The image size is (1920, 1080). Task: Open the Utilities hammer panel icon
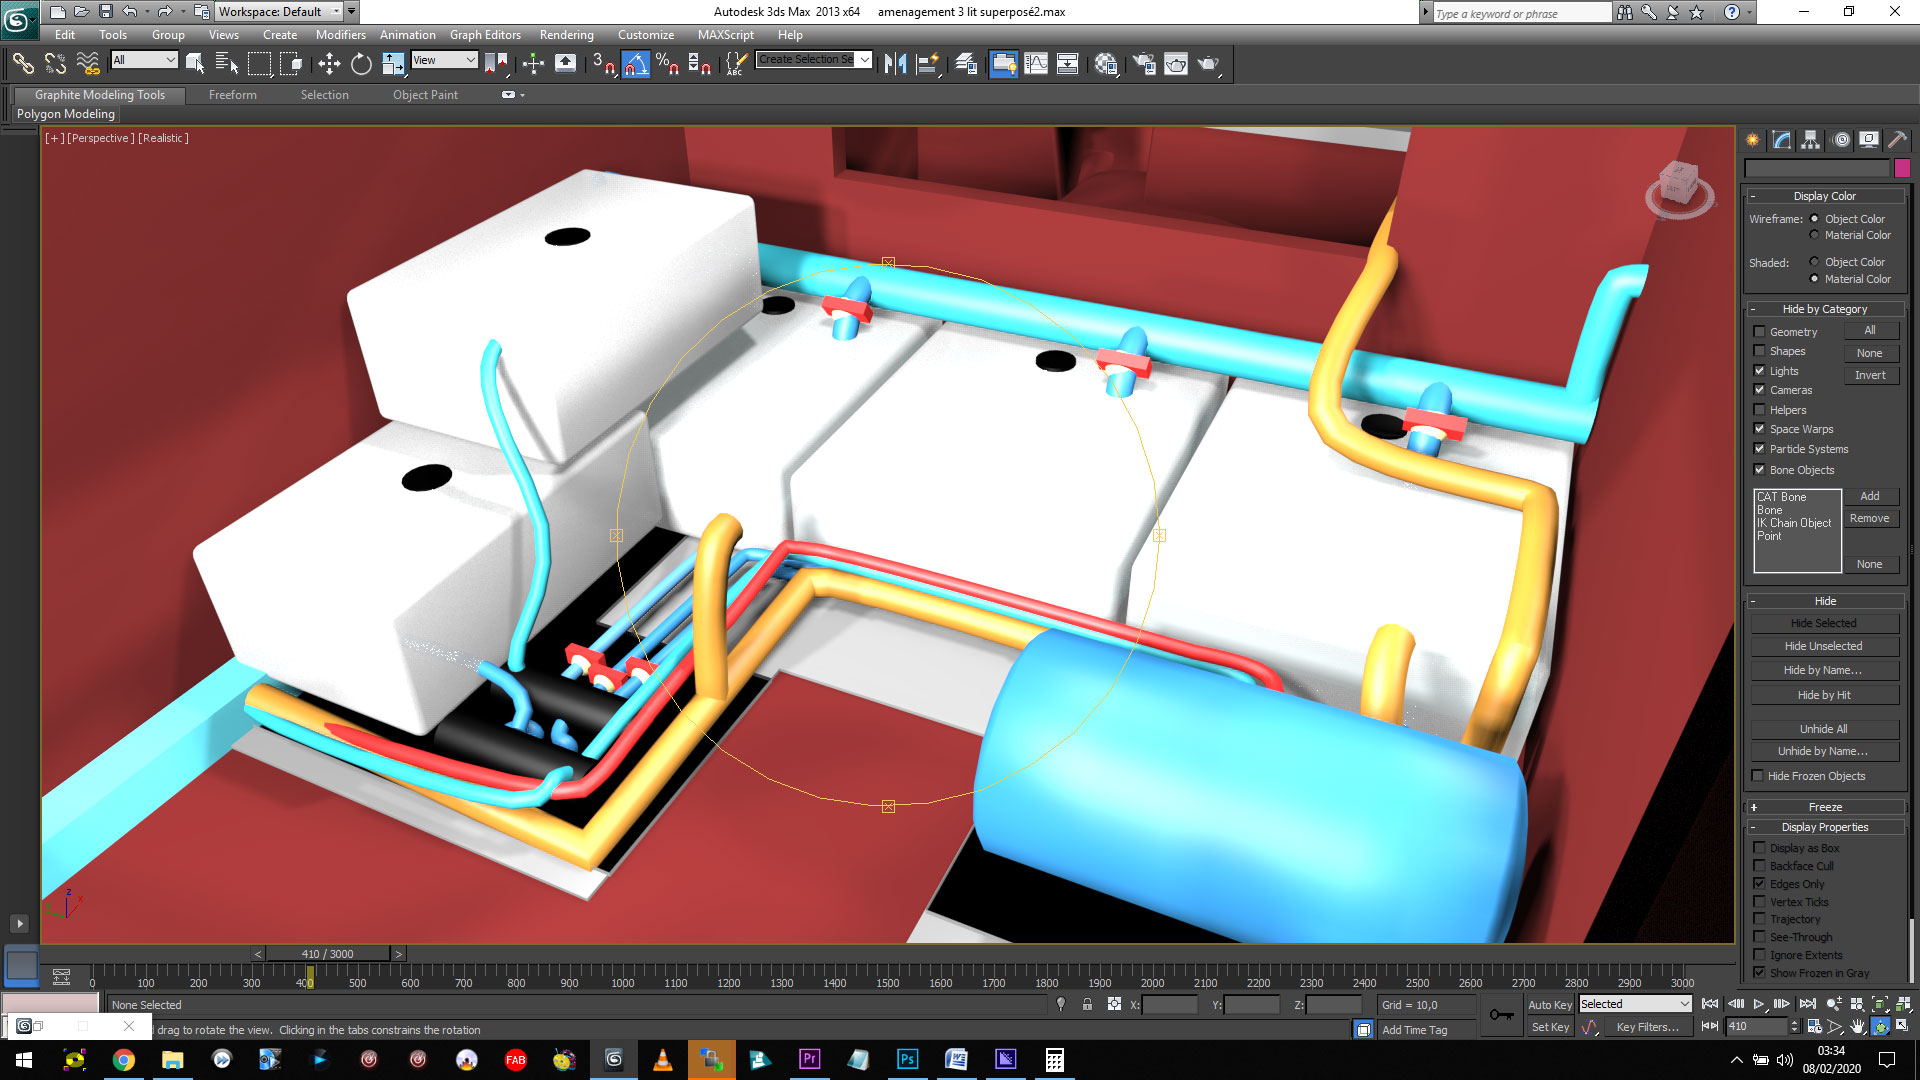[1897, 140]
